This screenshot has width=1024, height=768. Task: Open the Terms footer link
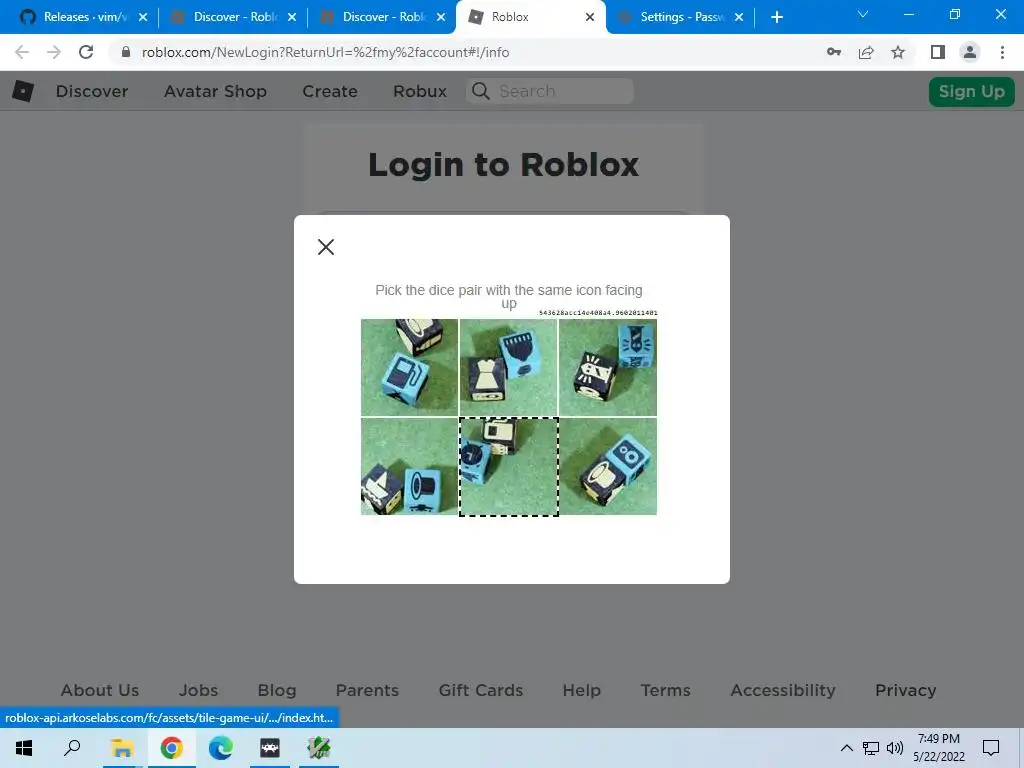(x=665, y=690)
